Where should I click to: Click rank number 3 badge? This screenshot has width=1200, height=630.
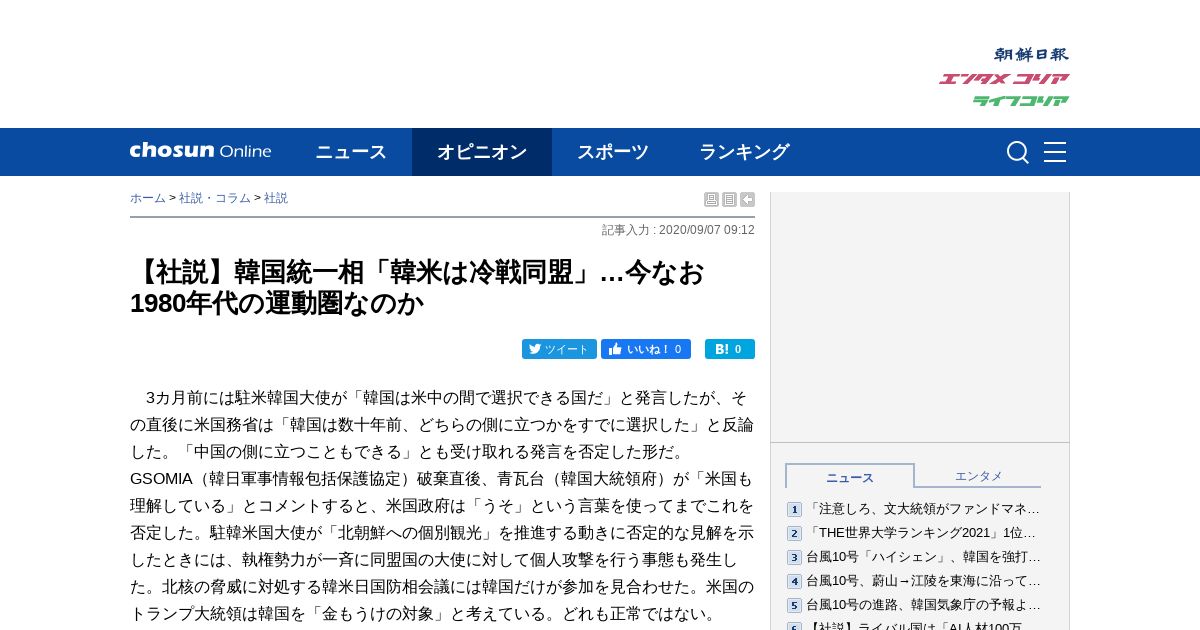pos(794,558)
